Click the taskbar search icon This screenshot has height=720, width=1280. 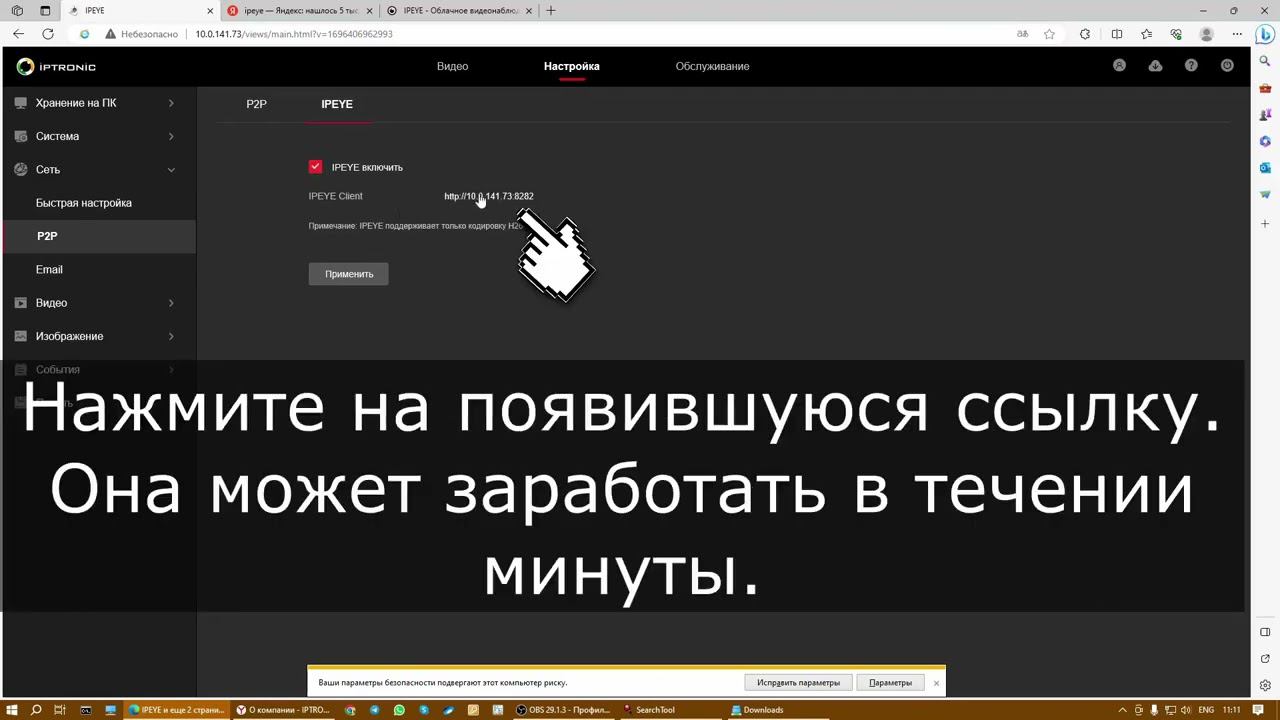[36, 710]
